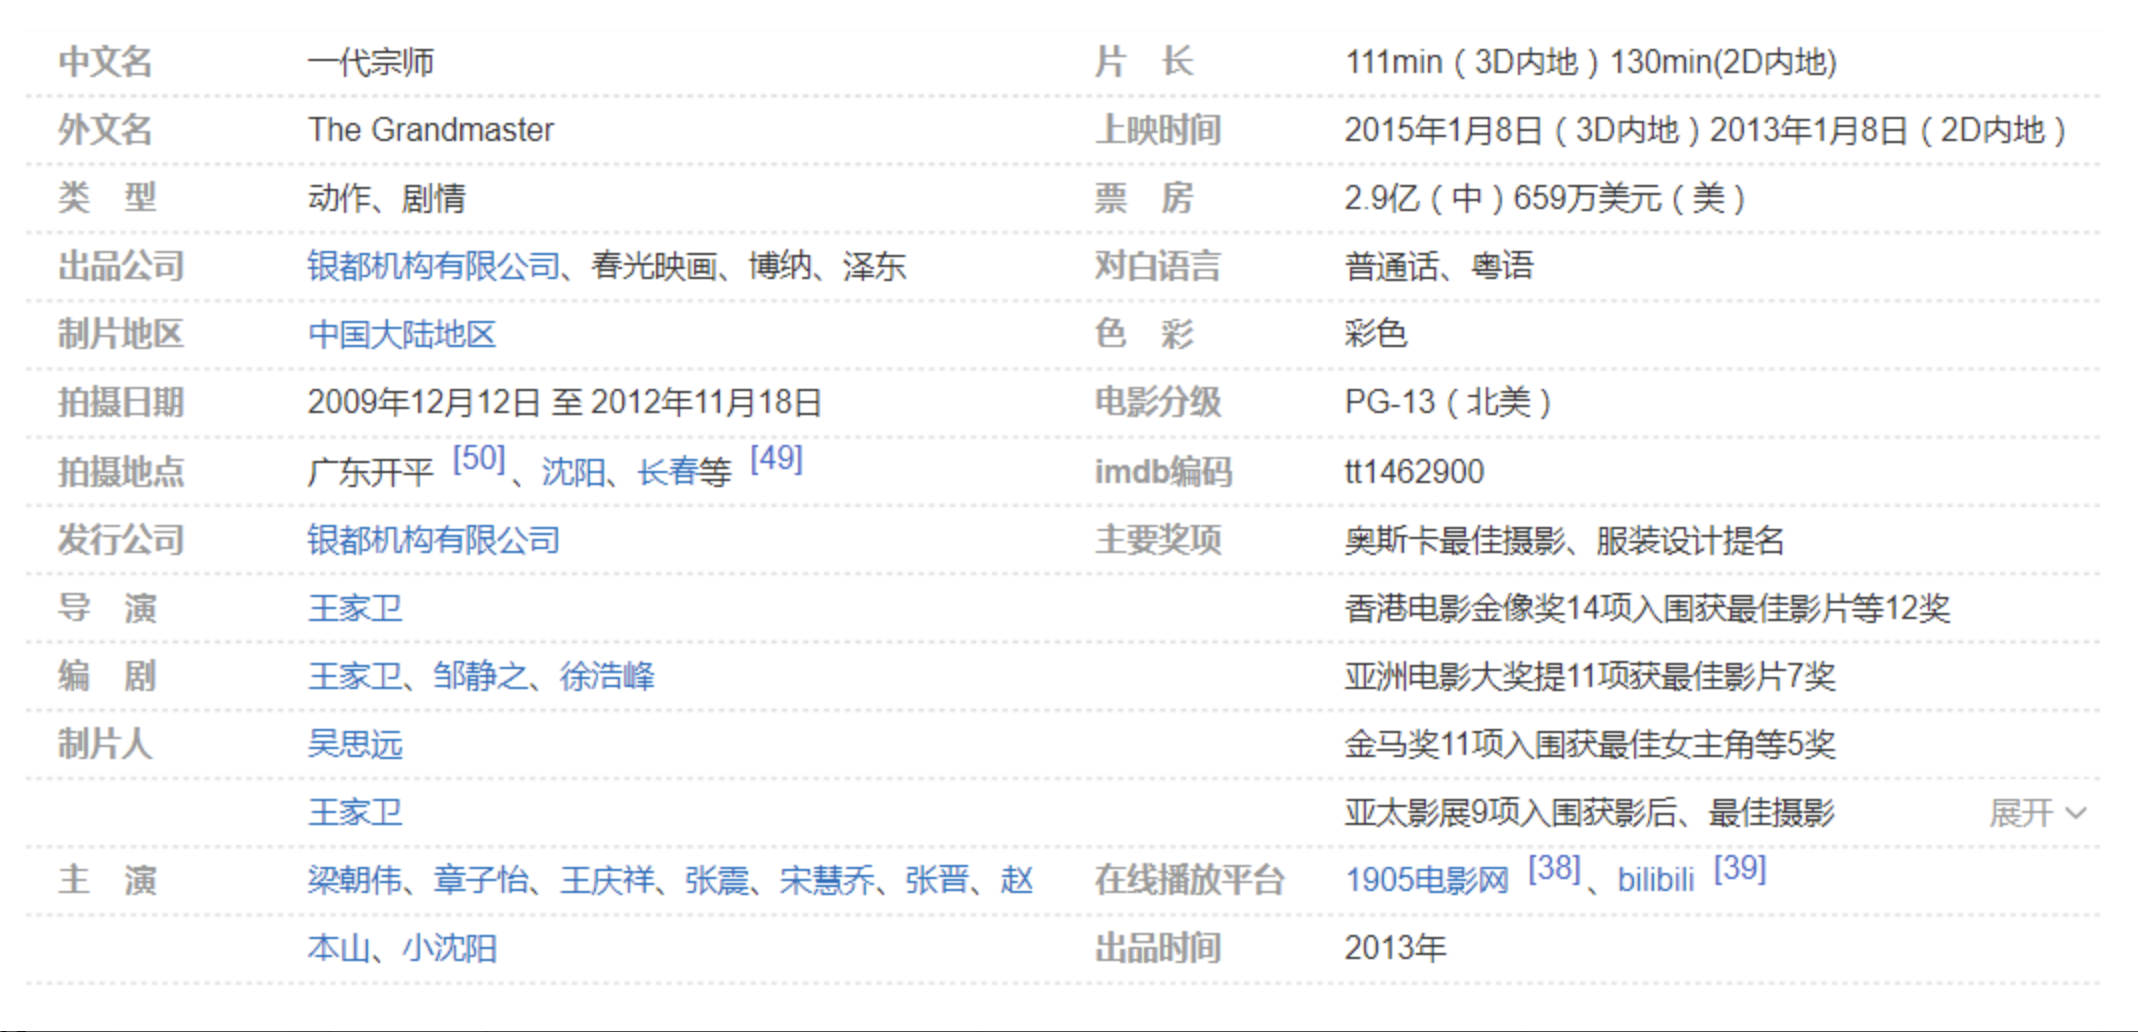
Task: Click the color value 彩色
Action: pos(1376,334)
